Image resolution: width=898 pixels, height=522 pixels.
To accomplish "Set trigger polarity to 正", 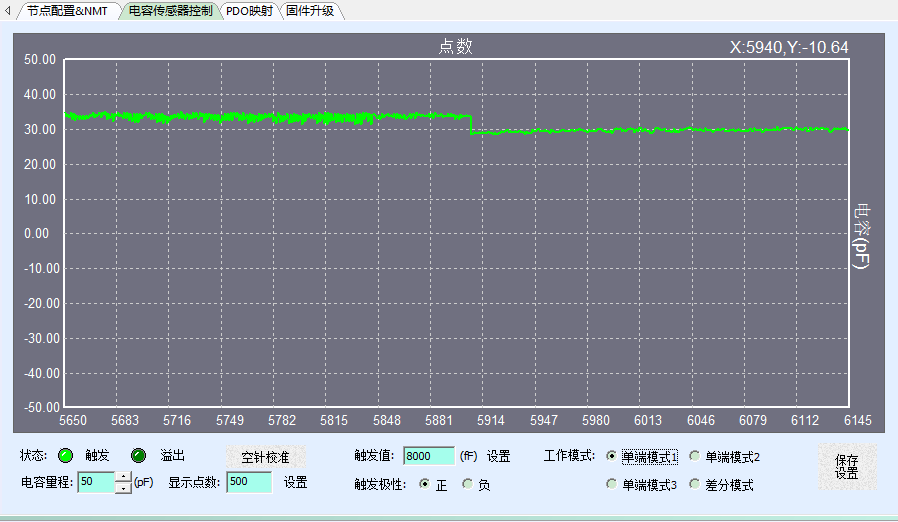I will (x=424, y=485).
